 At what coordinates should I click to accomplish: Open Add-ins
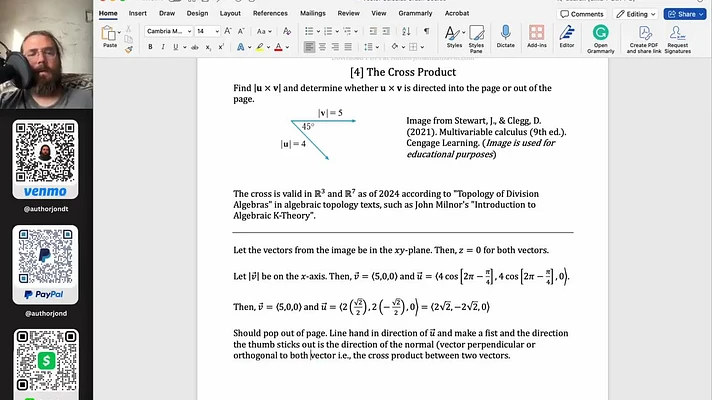[537, 37]
